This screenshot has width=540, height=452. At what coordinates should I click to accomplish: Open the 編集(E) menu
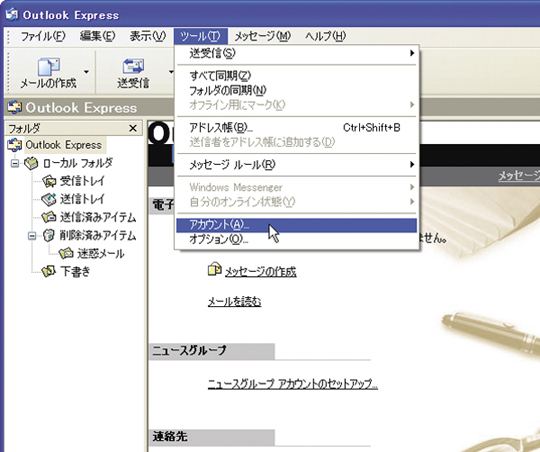(97, 36)
